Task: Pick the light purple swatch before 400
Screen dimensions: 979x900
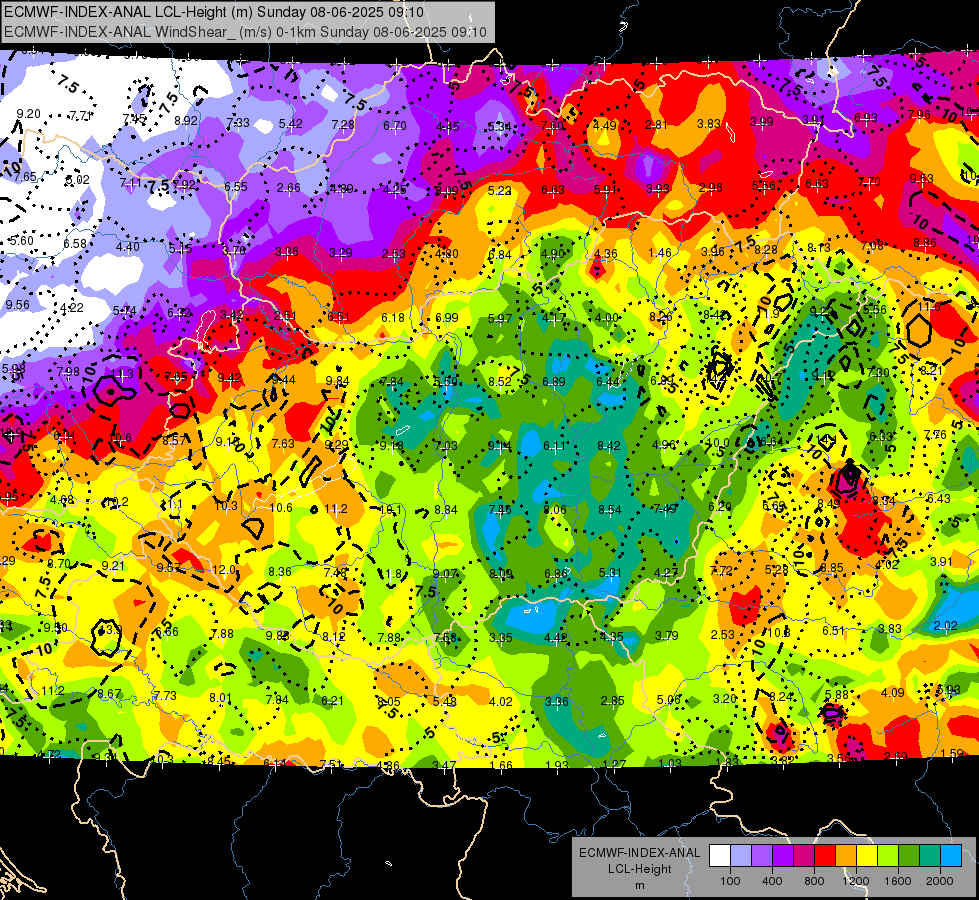Action: (762, 856)
